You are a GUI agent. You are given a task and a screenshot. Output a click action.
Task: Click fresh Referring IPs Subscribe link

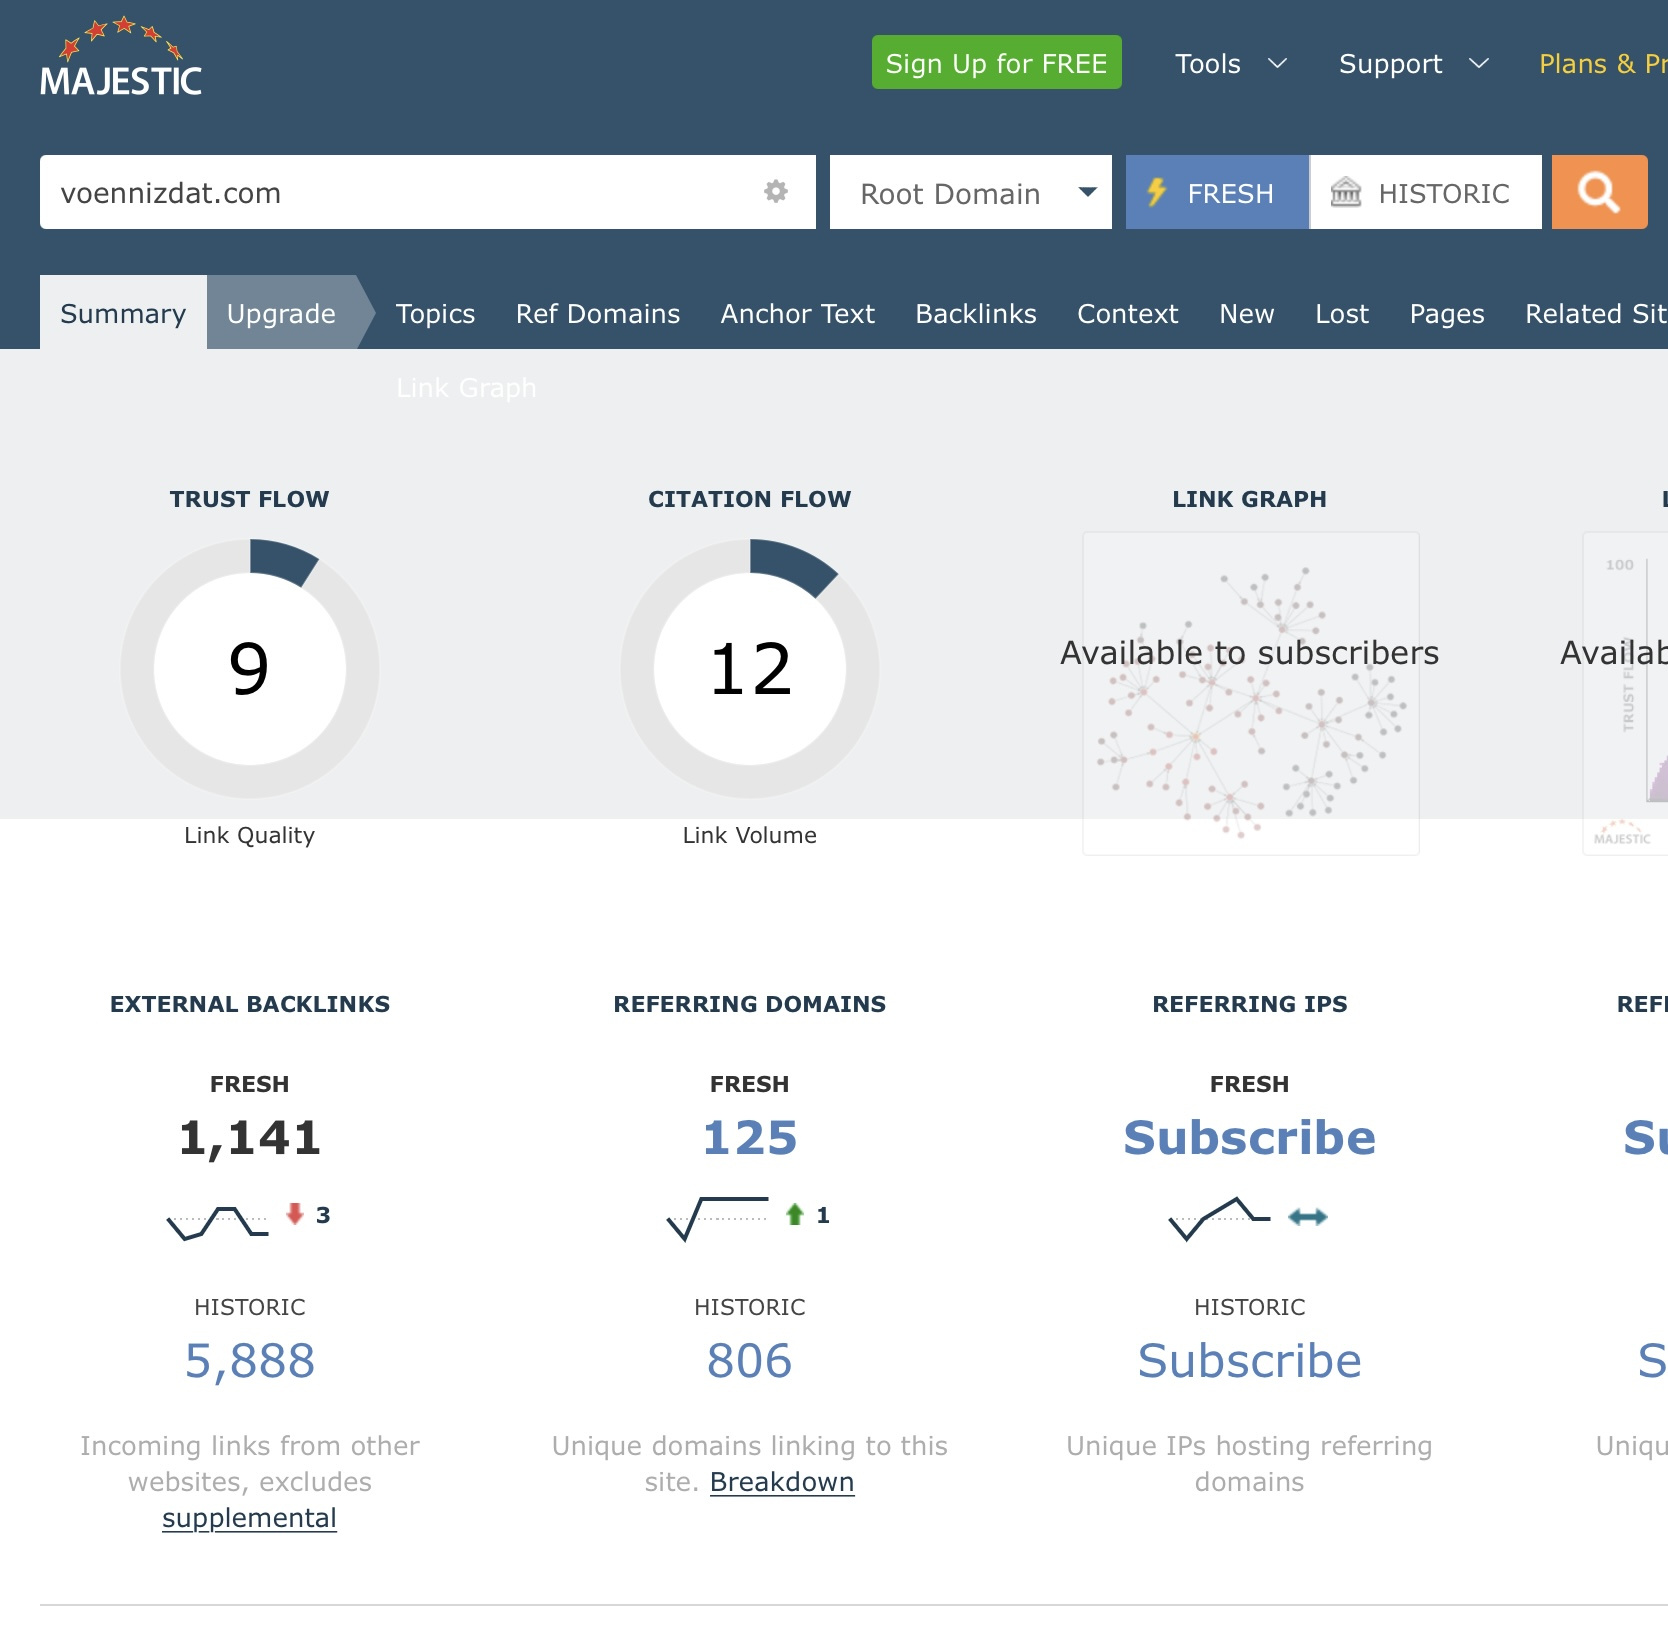pos(1250,1138)
